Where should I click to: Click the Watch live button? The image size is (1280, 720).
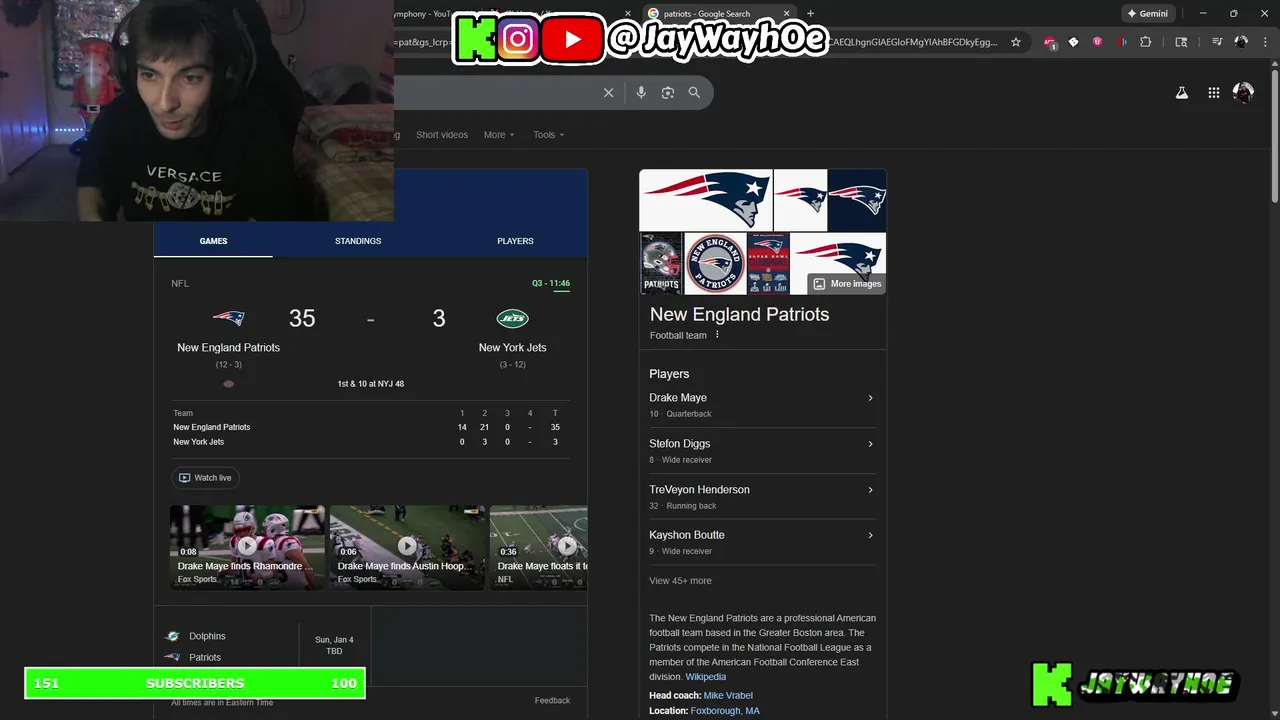[x=205, y=478]
